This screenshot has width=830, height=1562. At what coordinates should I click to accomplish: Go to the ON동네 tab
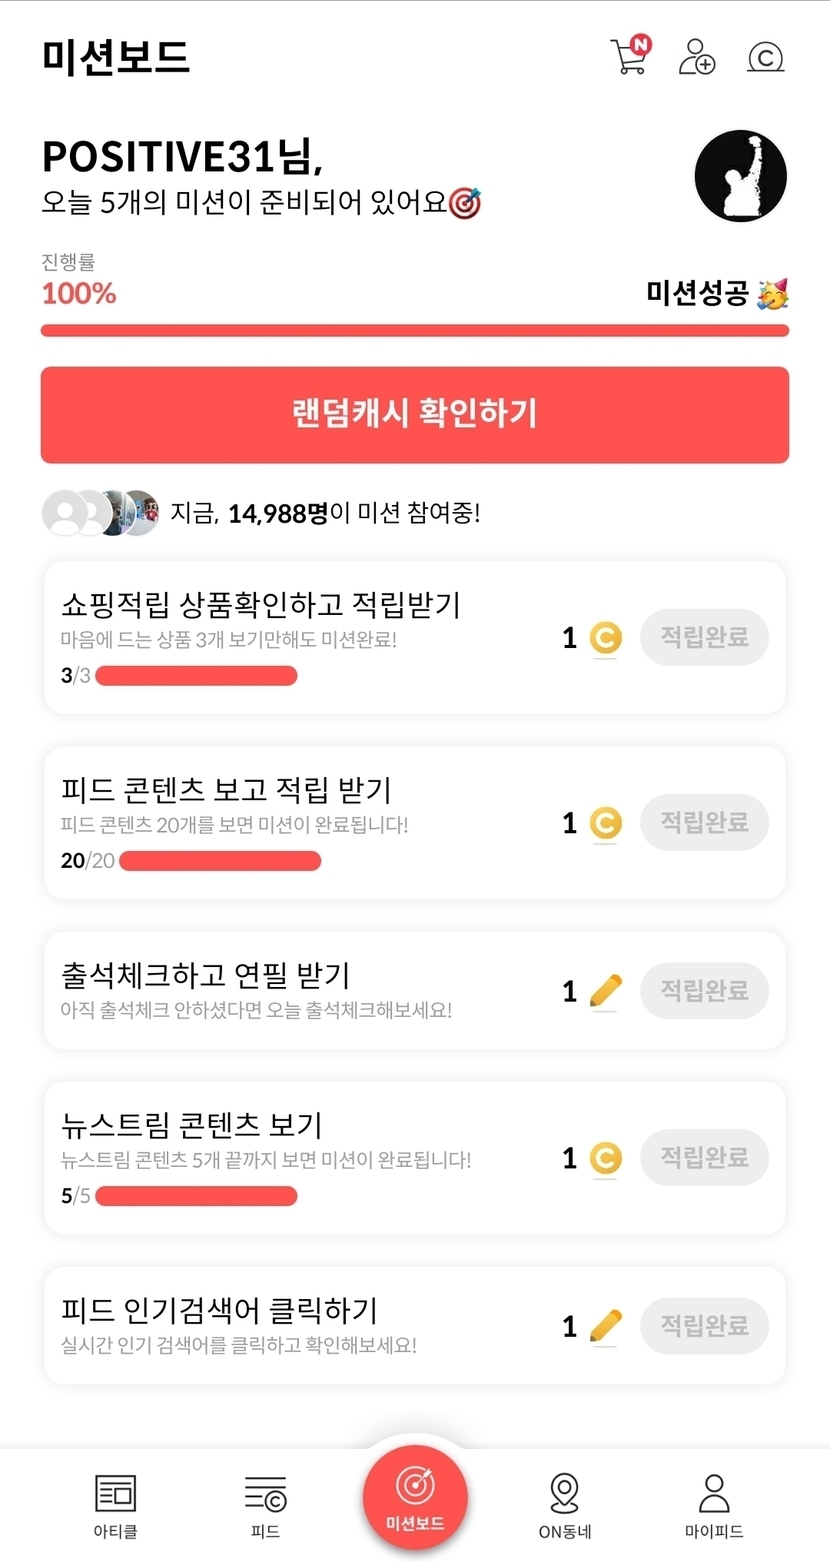pos(564,1505)
